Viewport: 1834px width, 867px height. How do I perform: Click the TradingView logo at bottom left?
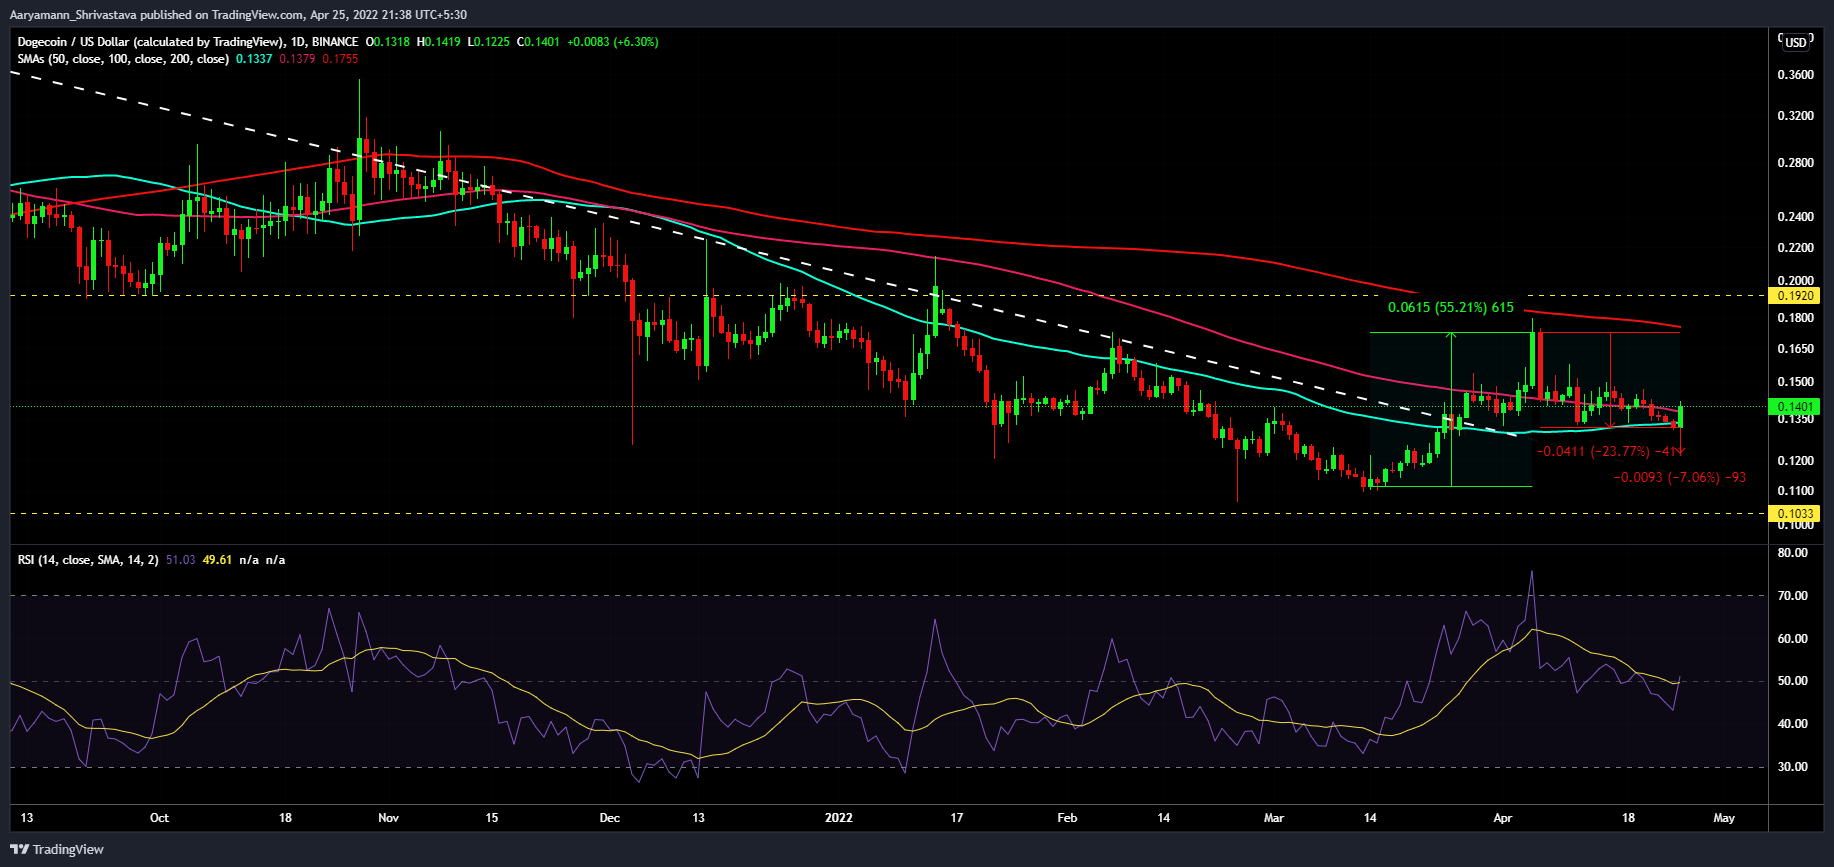click(57, 849)
